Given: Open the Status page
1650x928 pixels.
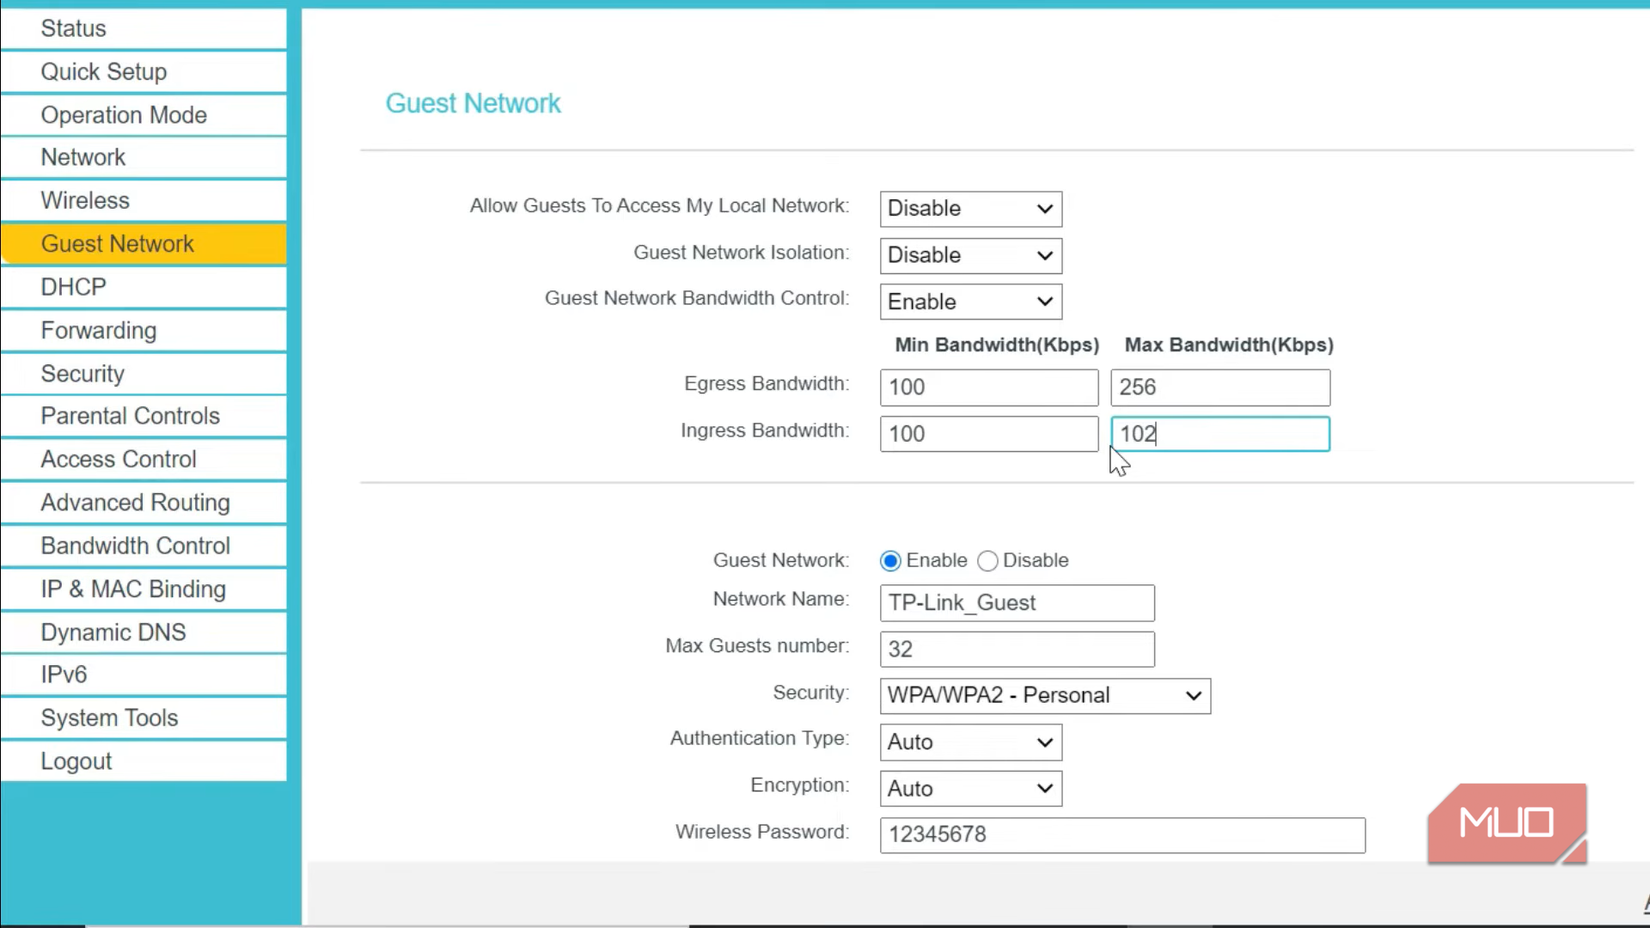Looking at the screenshot, I should click(x=144, y=29).
